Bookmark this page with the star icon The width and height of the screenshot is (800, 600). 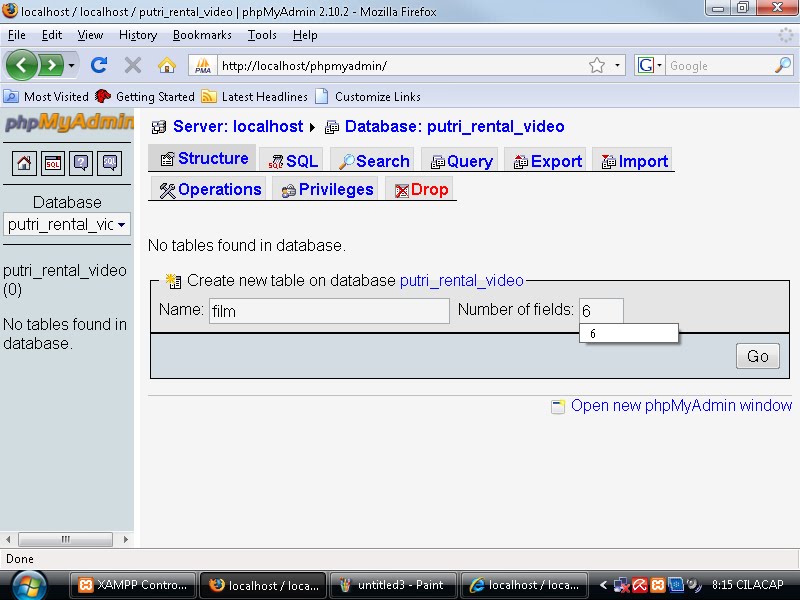pos(597,65)
